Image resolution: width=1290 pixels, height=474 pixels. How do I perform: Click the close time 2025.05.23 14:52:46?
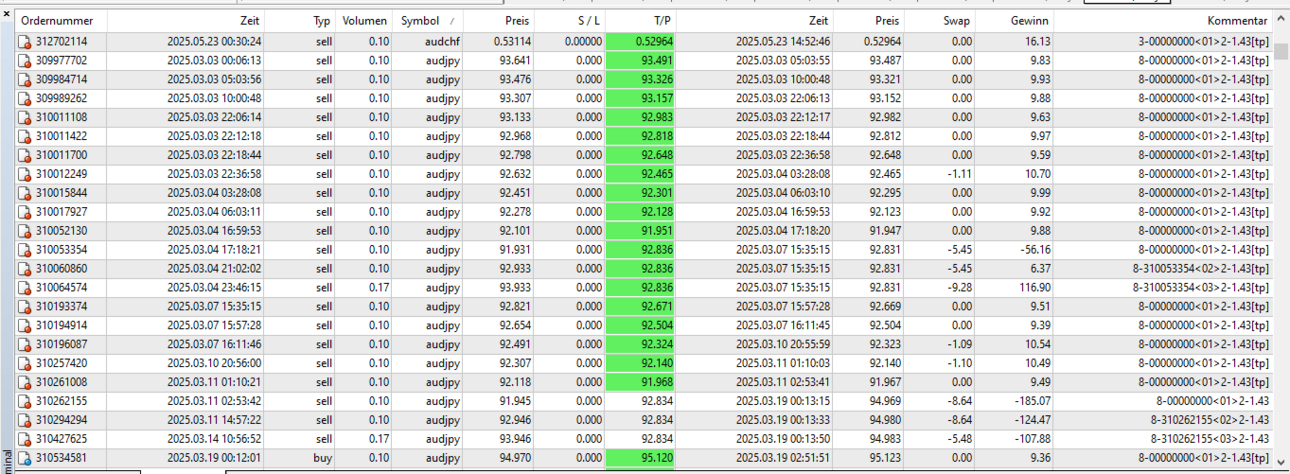click(x=784, y=42)
